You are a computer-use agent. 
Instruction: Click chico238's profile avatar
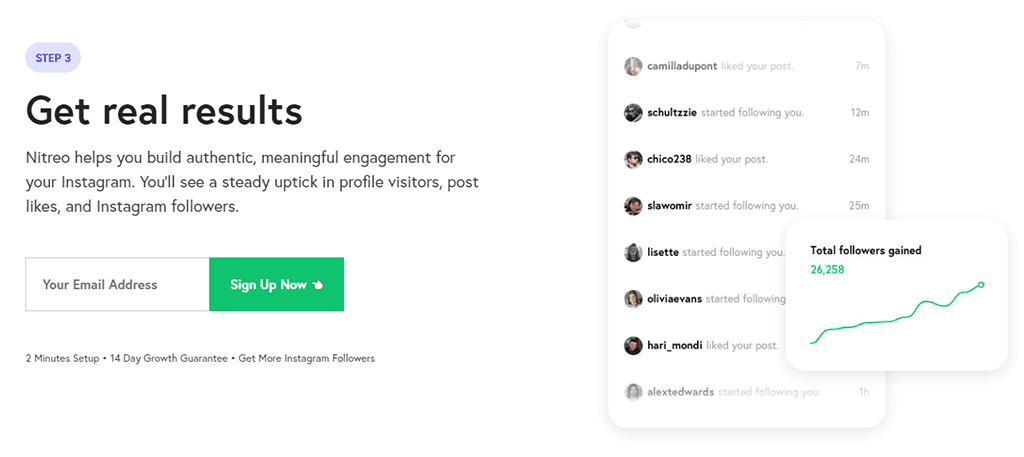pos(633,159)
